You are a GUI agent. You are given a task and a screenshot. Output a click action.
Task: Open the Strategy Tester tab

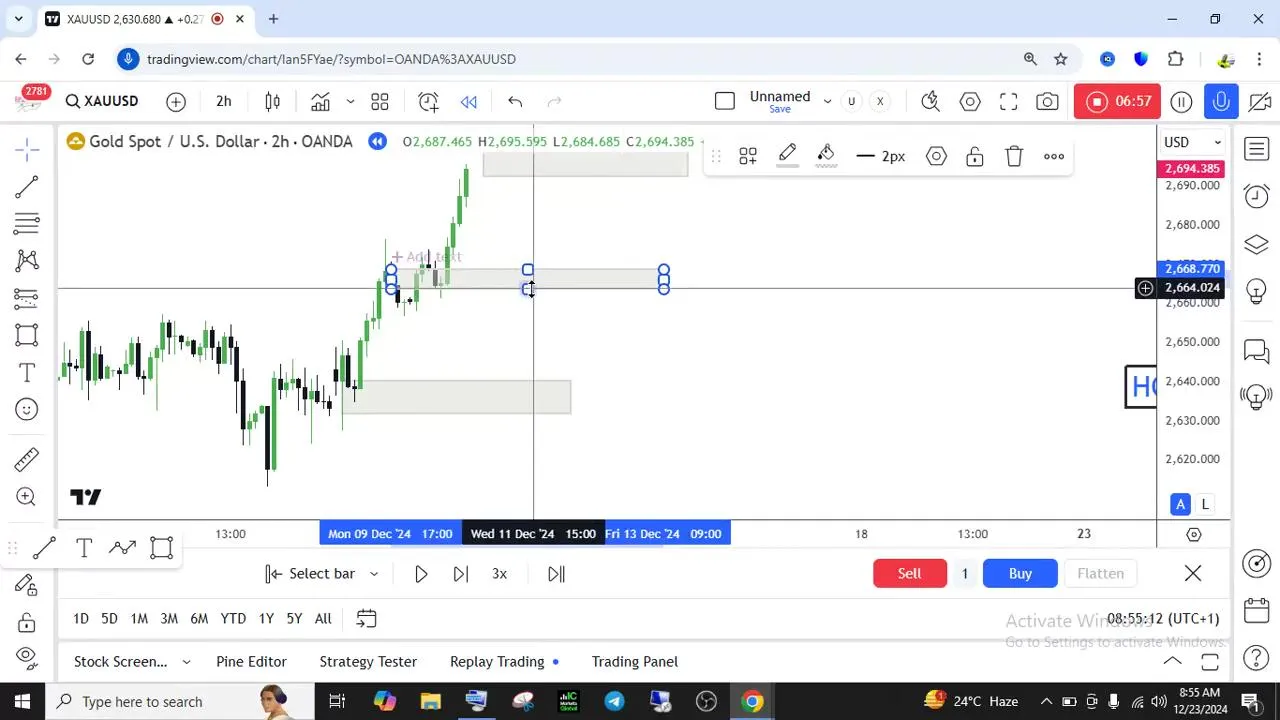368,661
